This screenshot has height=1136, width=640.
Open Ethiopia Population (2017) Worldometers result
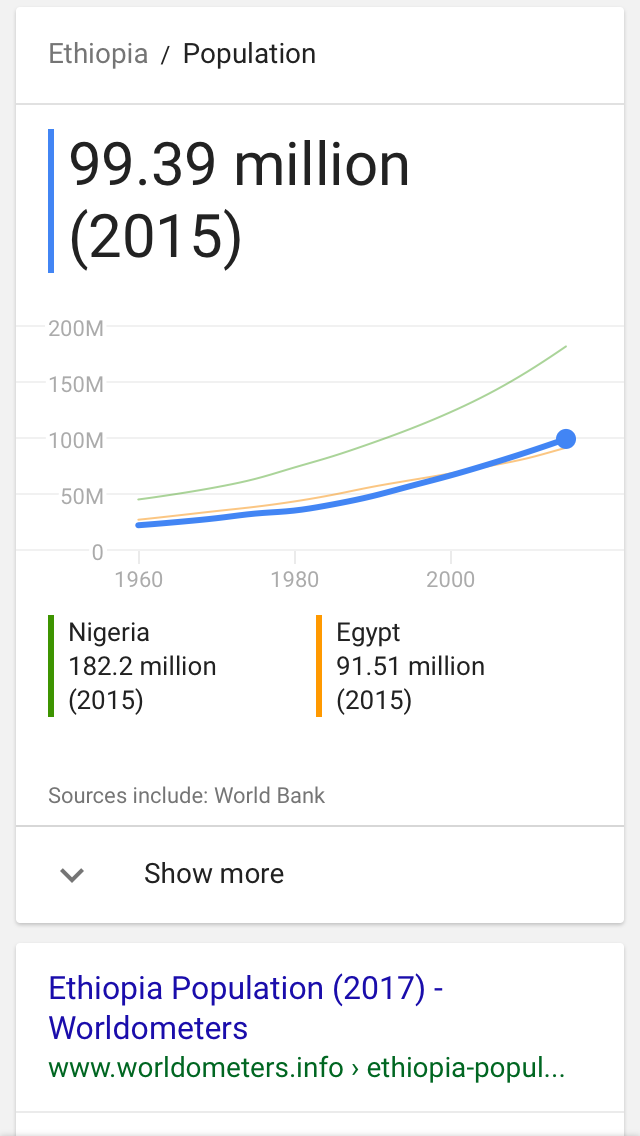click(245, 1008)
